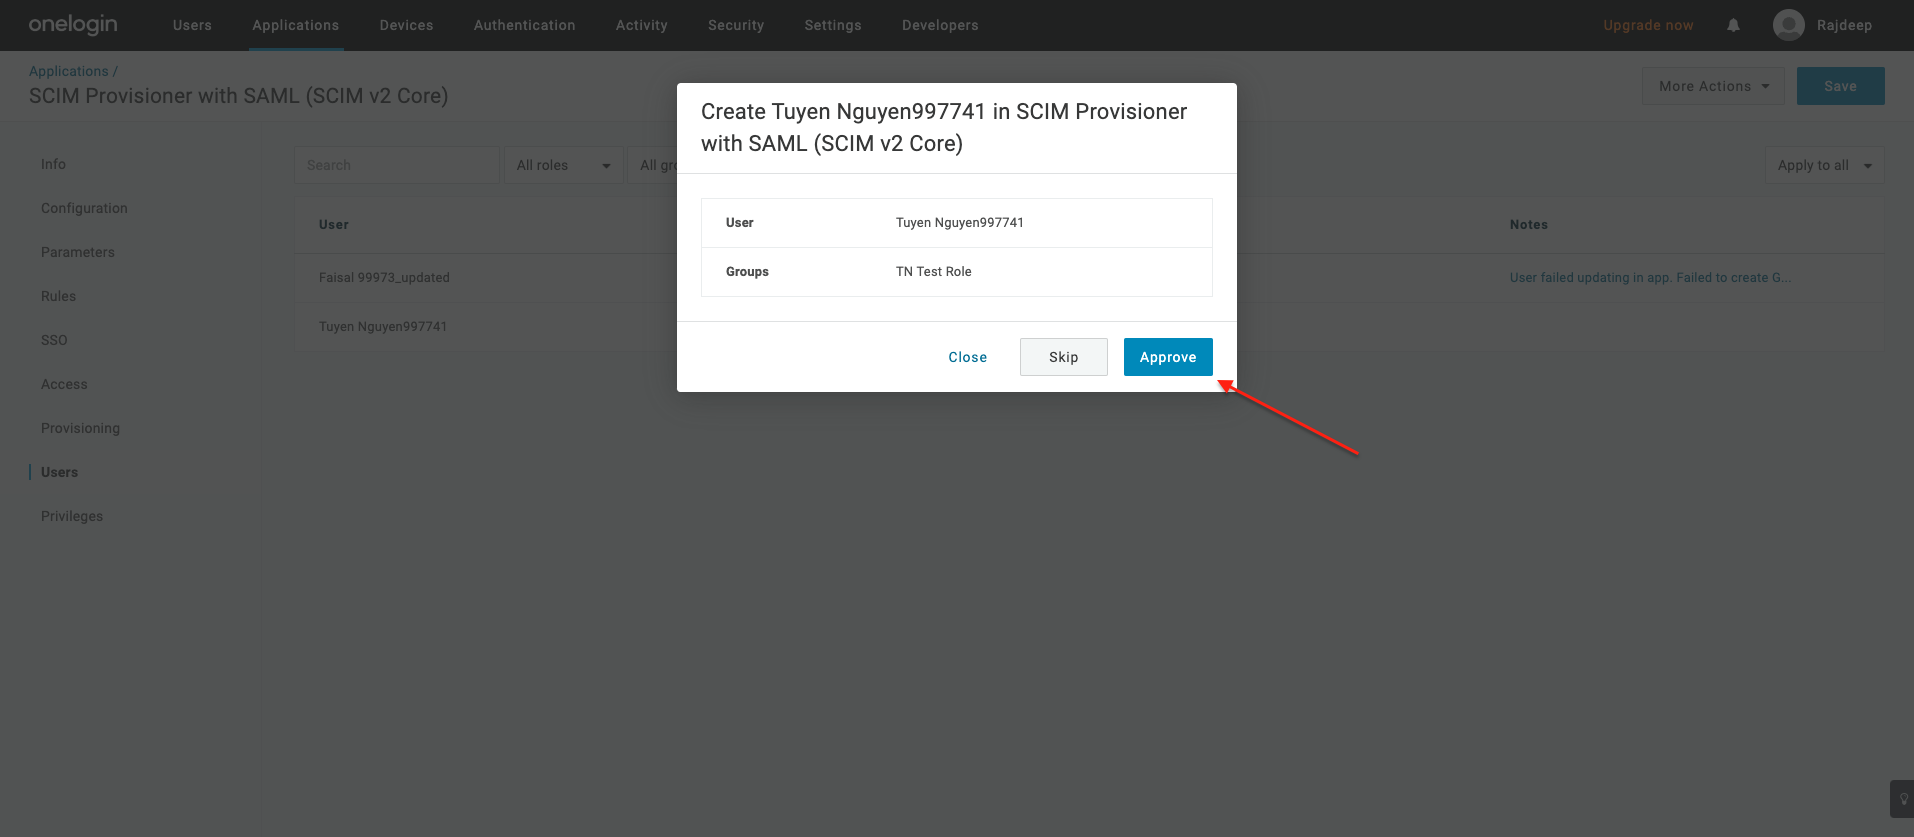Open the Applications menu in navbar

coord(295,25)
